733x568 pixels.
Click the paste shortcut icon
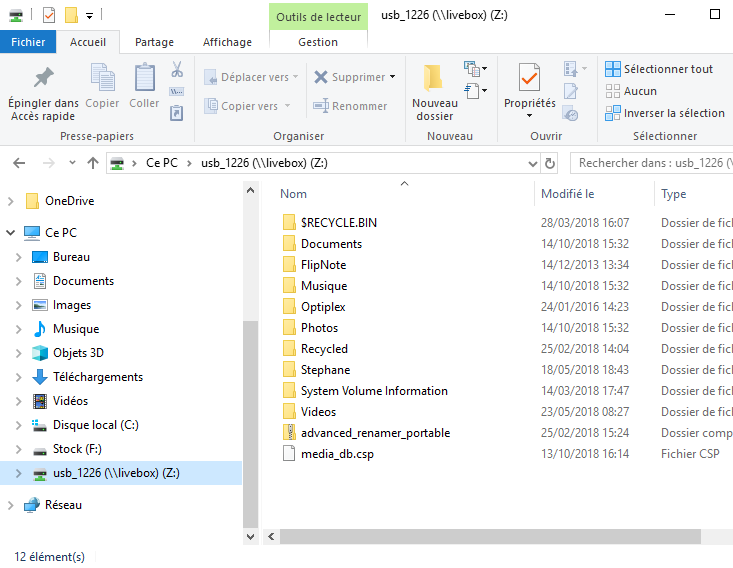[x=177, y=113]
